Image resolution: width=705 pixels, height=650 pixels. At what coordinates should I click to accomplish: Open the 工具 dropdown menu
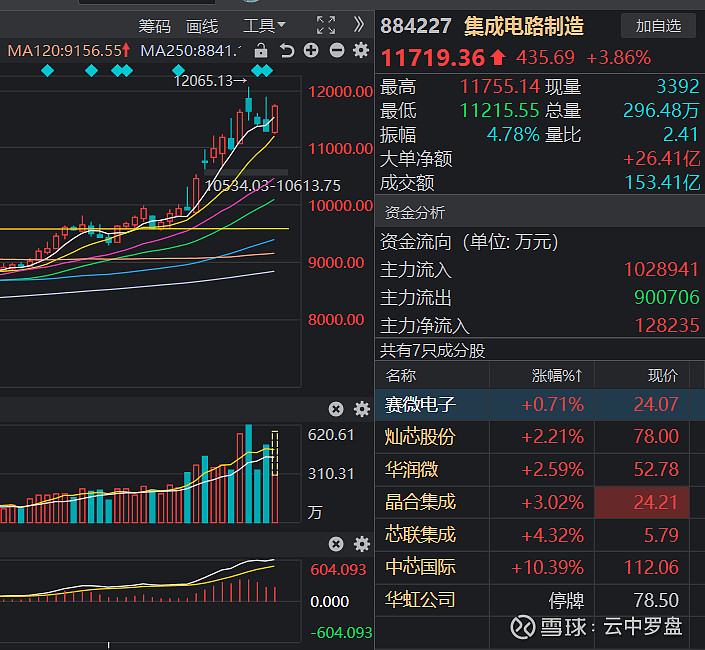(x=264, y=25)
